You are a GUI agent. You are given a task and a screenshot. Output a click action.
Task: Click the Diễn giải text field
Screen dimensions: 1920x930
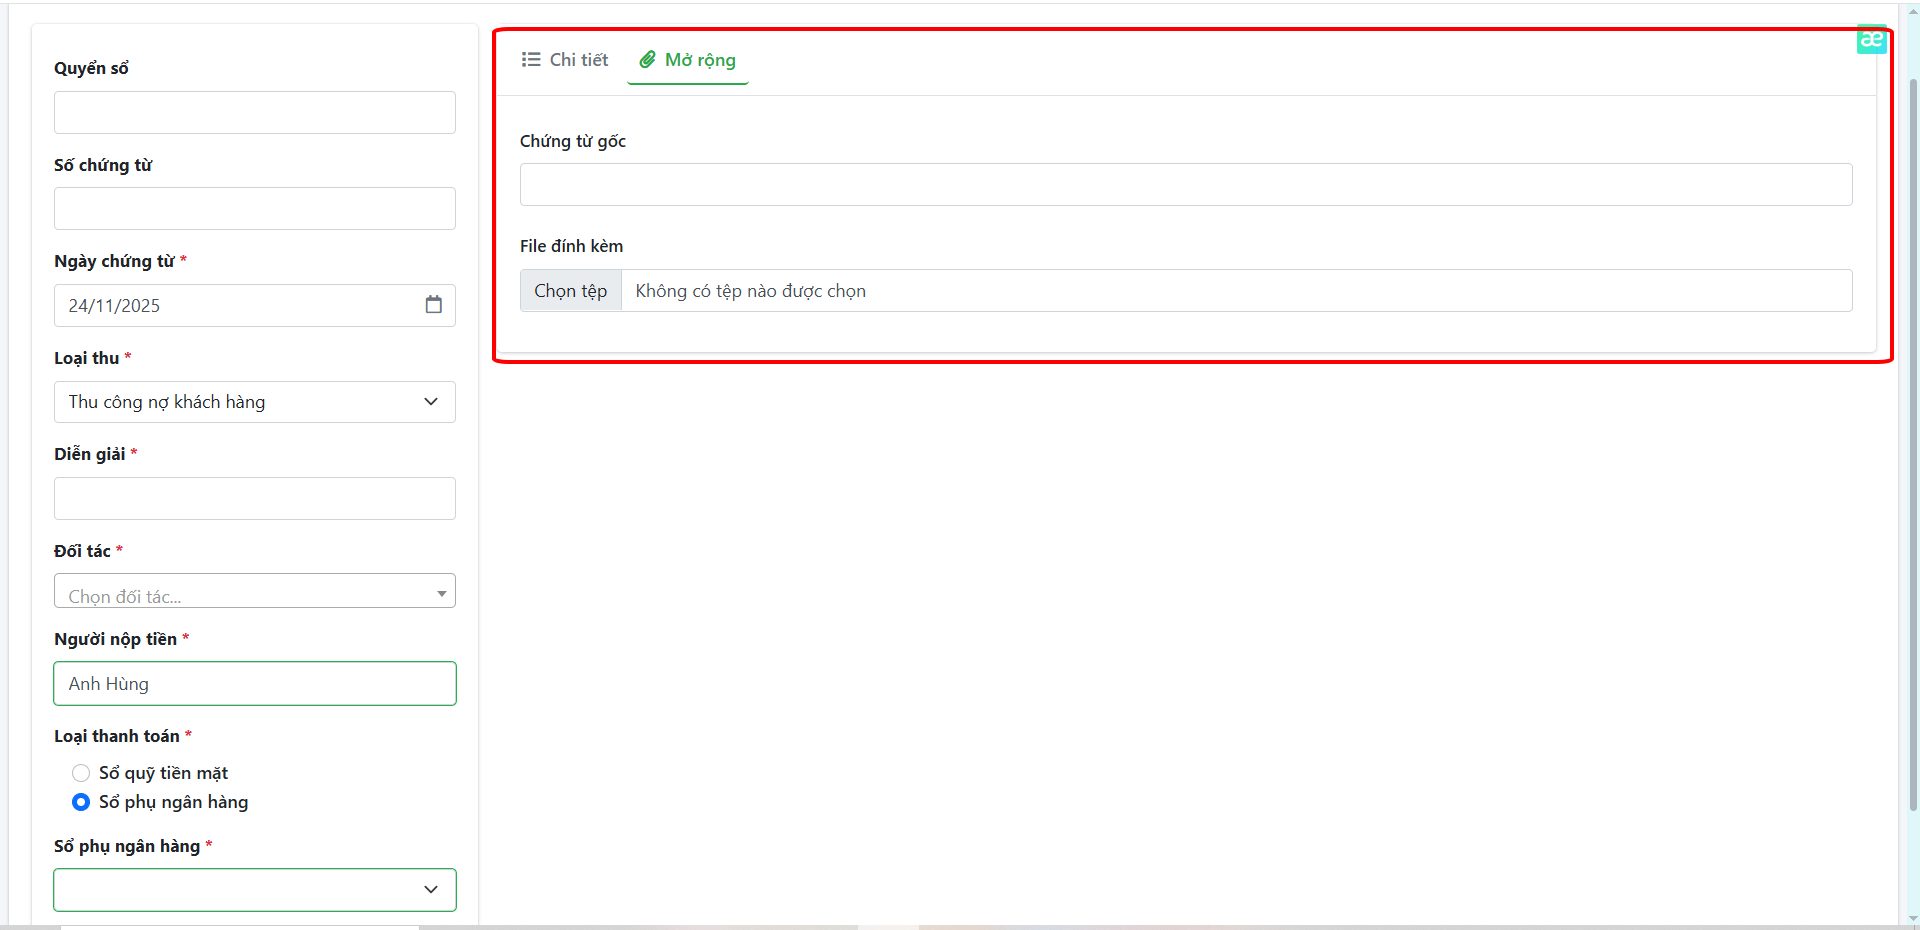coord(254,499)
